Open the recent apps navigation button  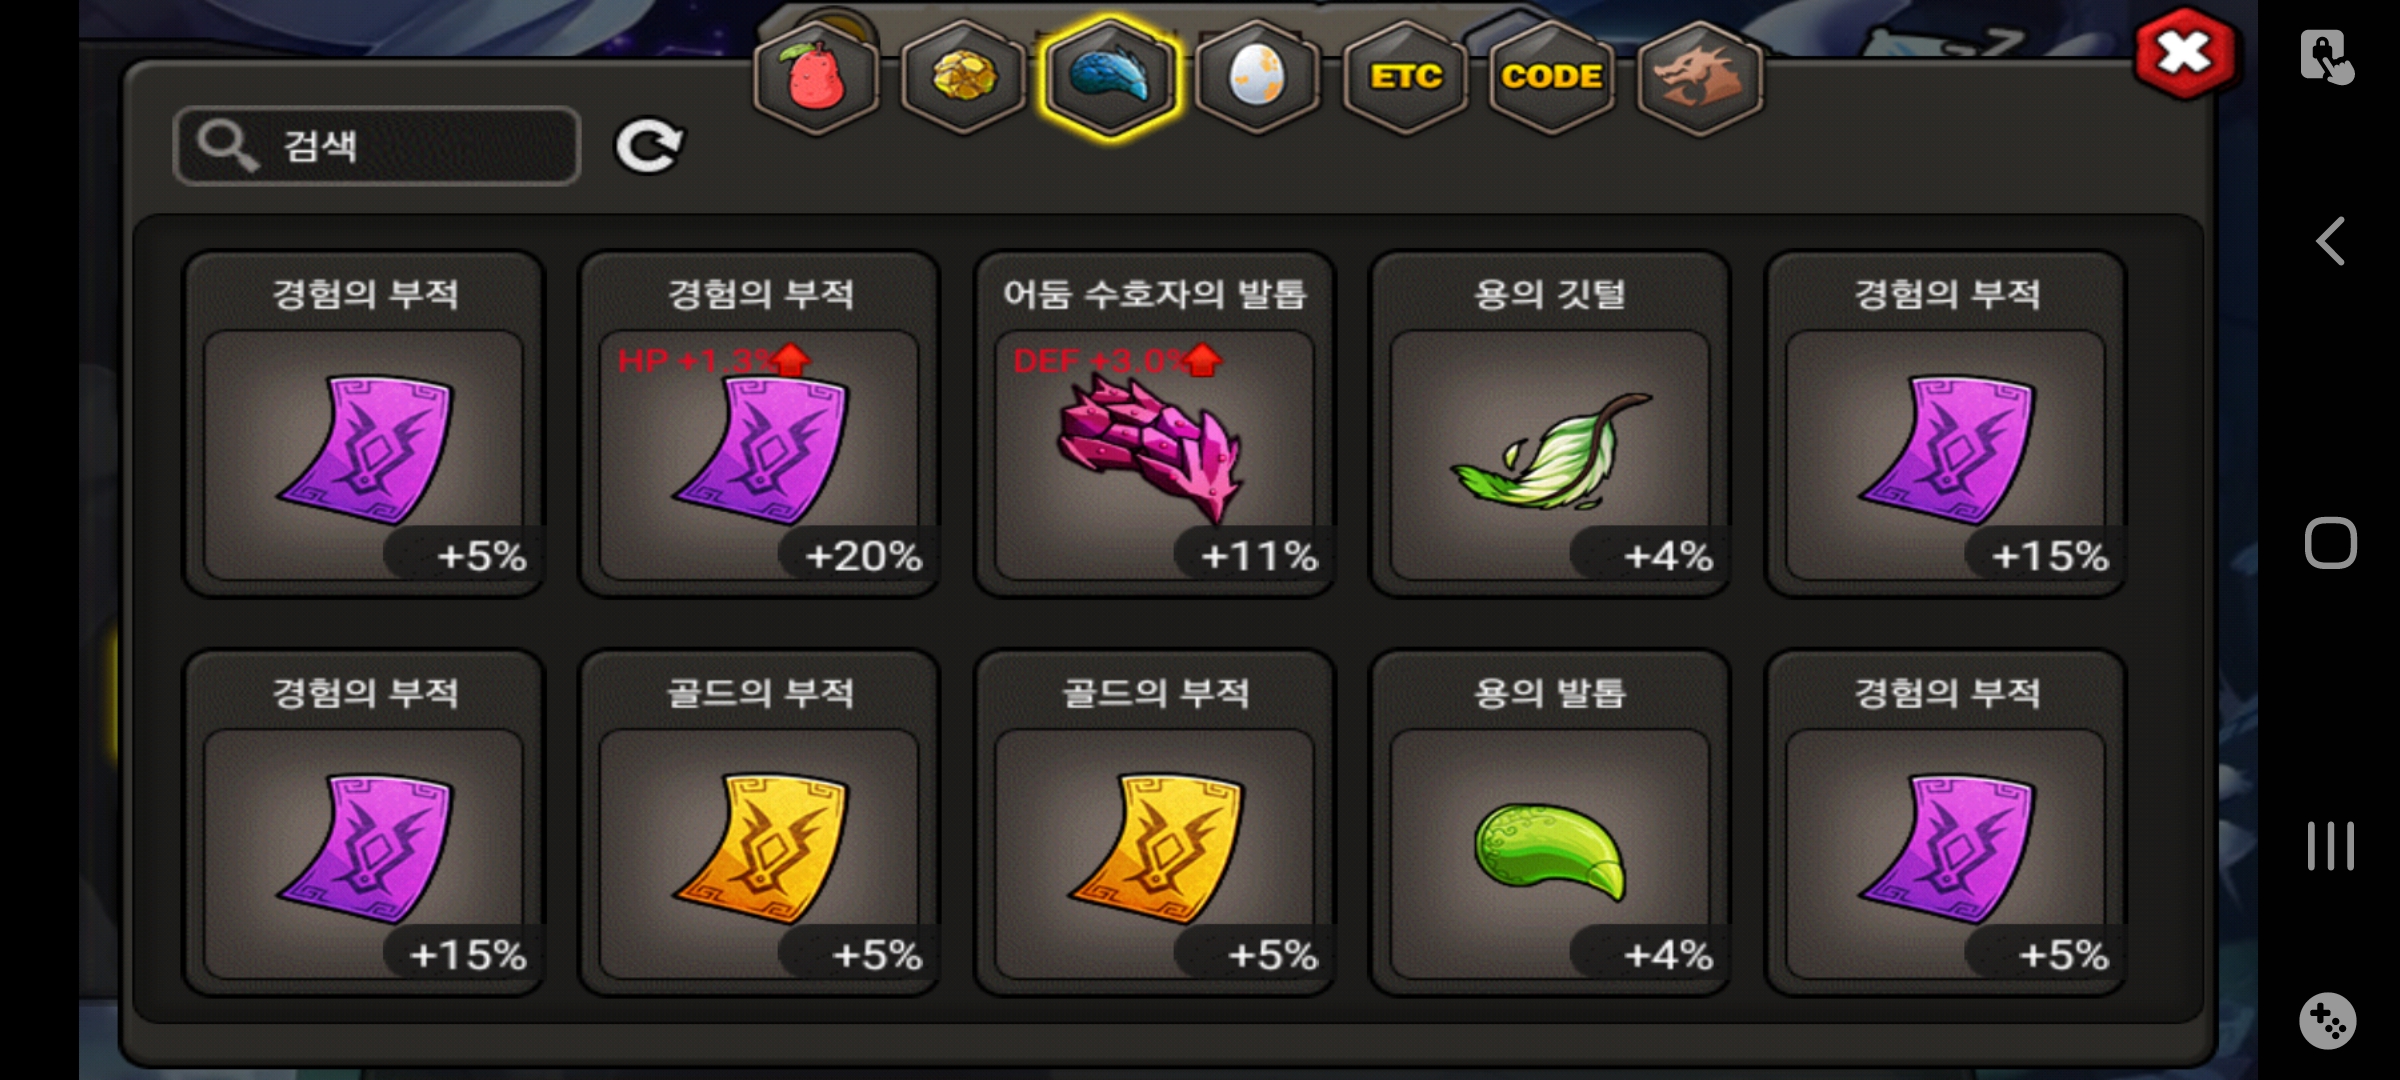coord(2330,846)
